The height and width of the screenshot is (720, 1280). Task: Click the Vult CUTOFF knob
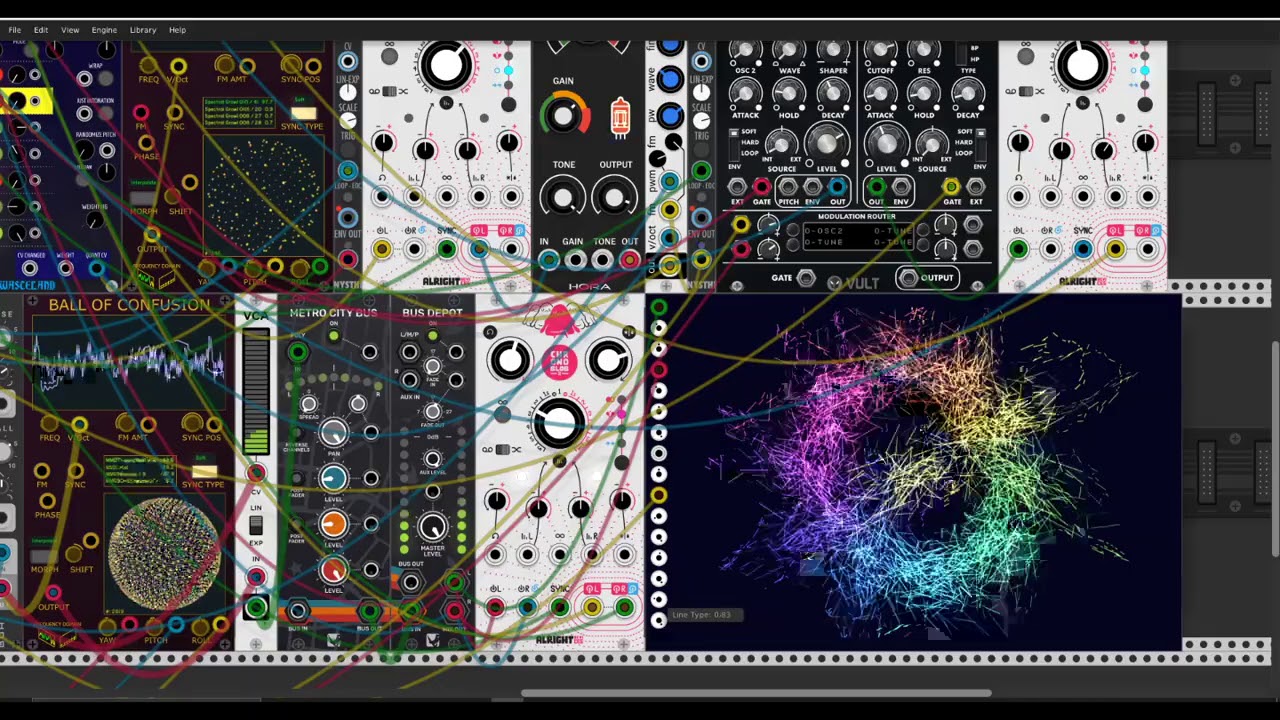point(880,50)
